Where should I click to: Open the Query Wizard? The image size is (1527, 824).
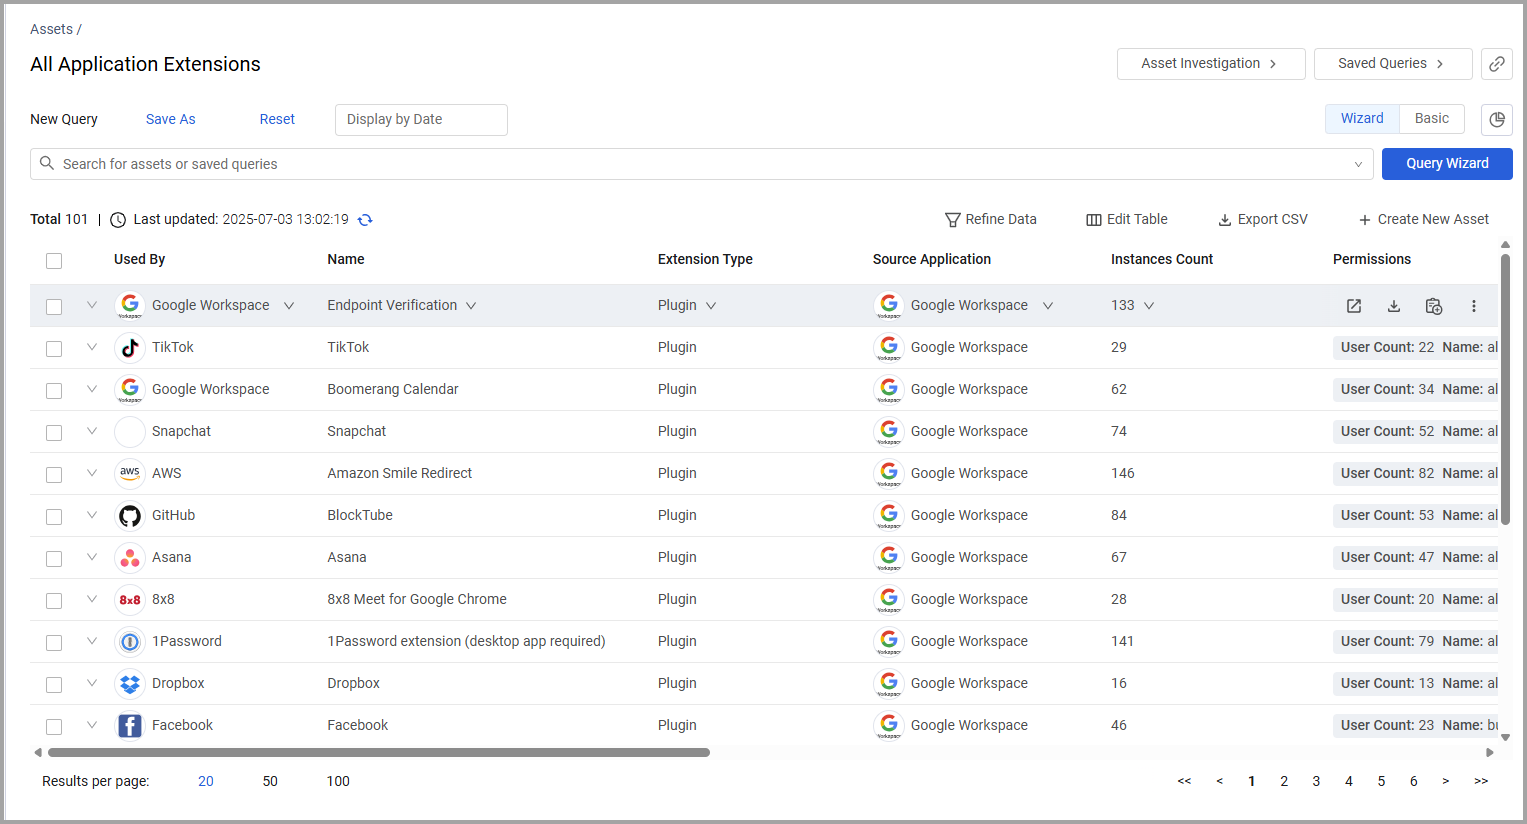[x=1447, y=163]
